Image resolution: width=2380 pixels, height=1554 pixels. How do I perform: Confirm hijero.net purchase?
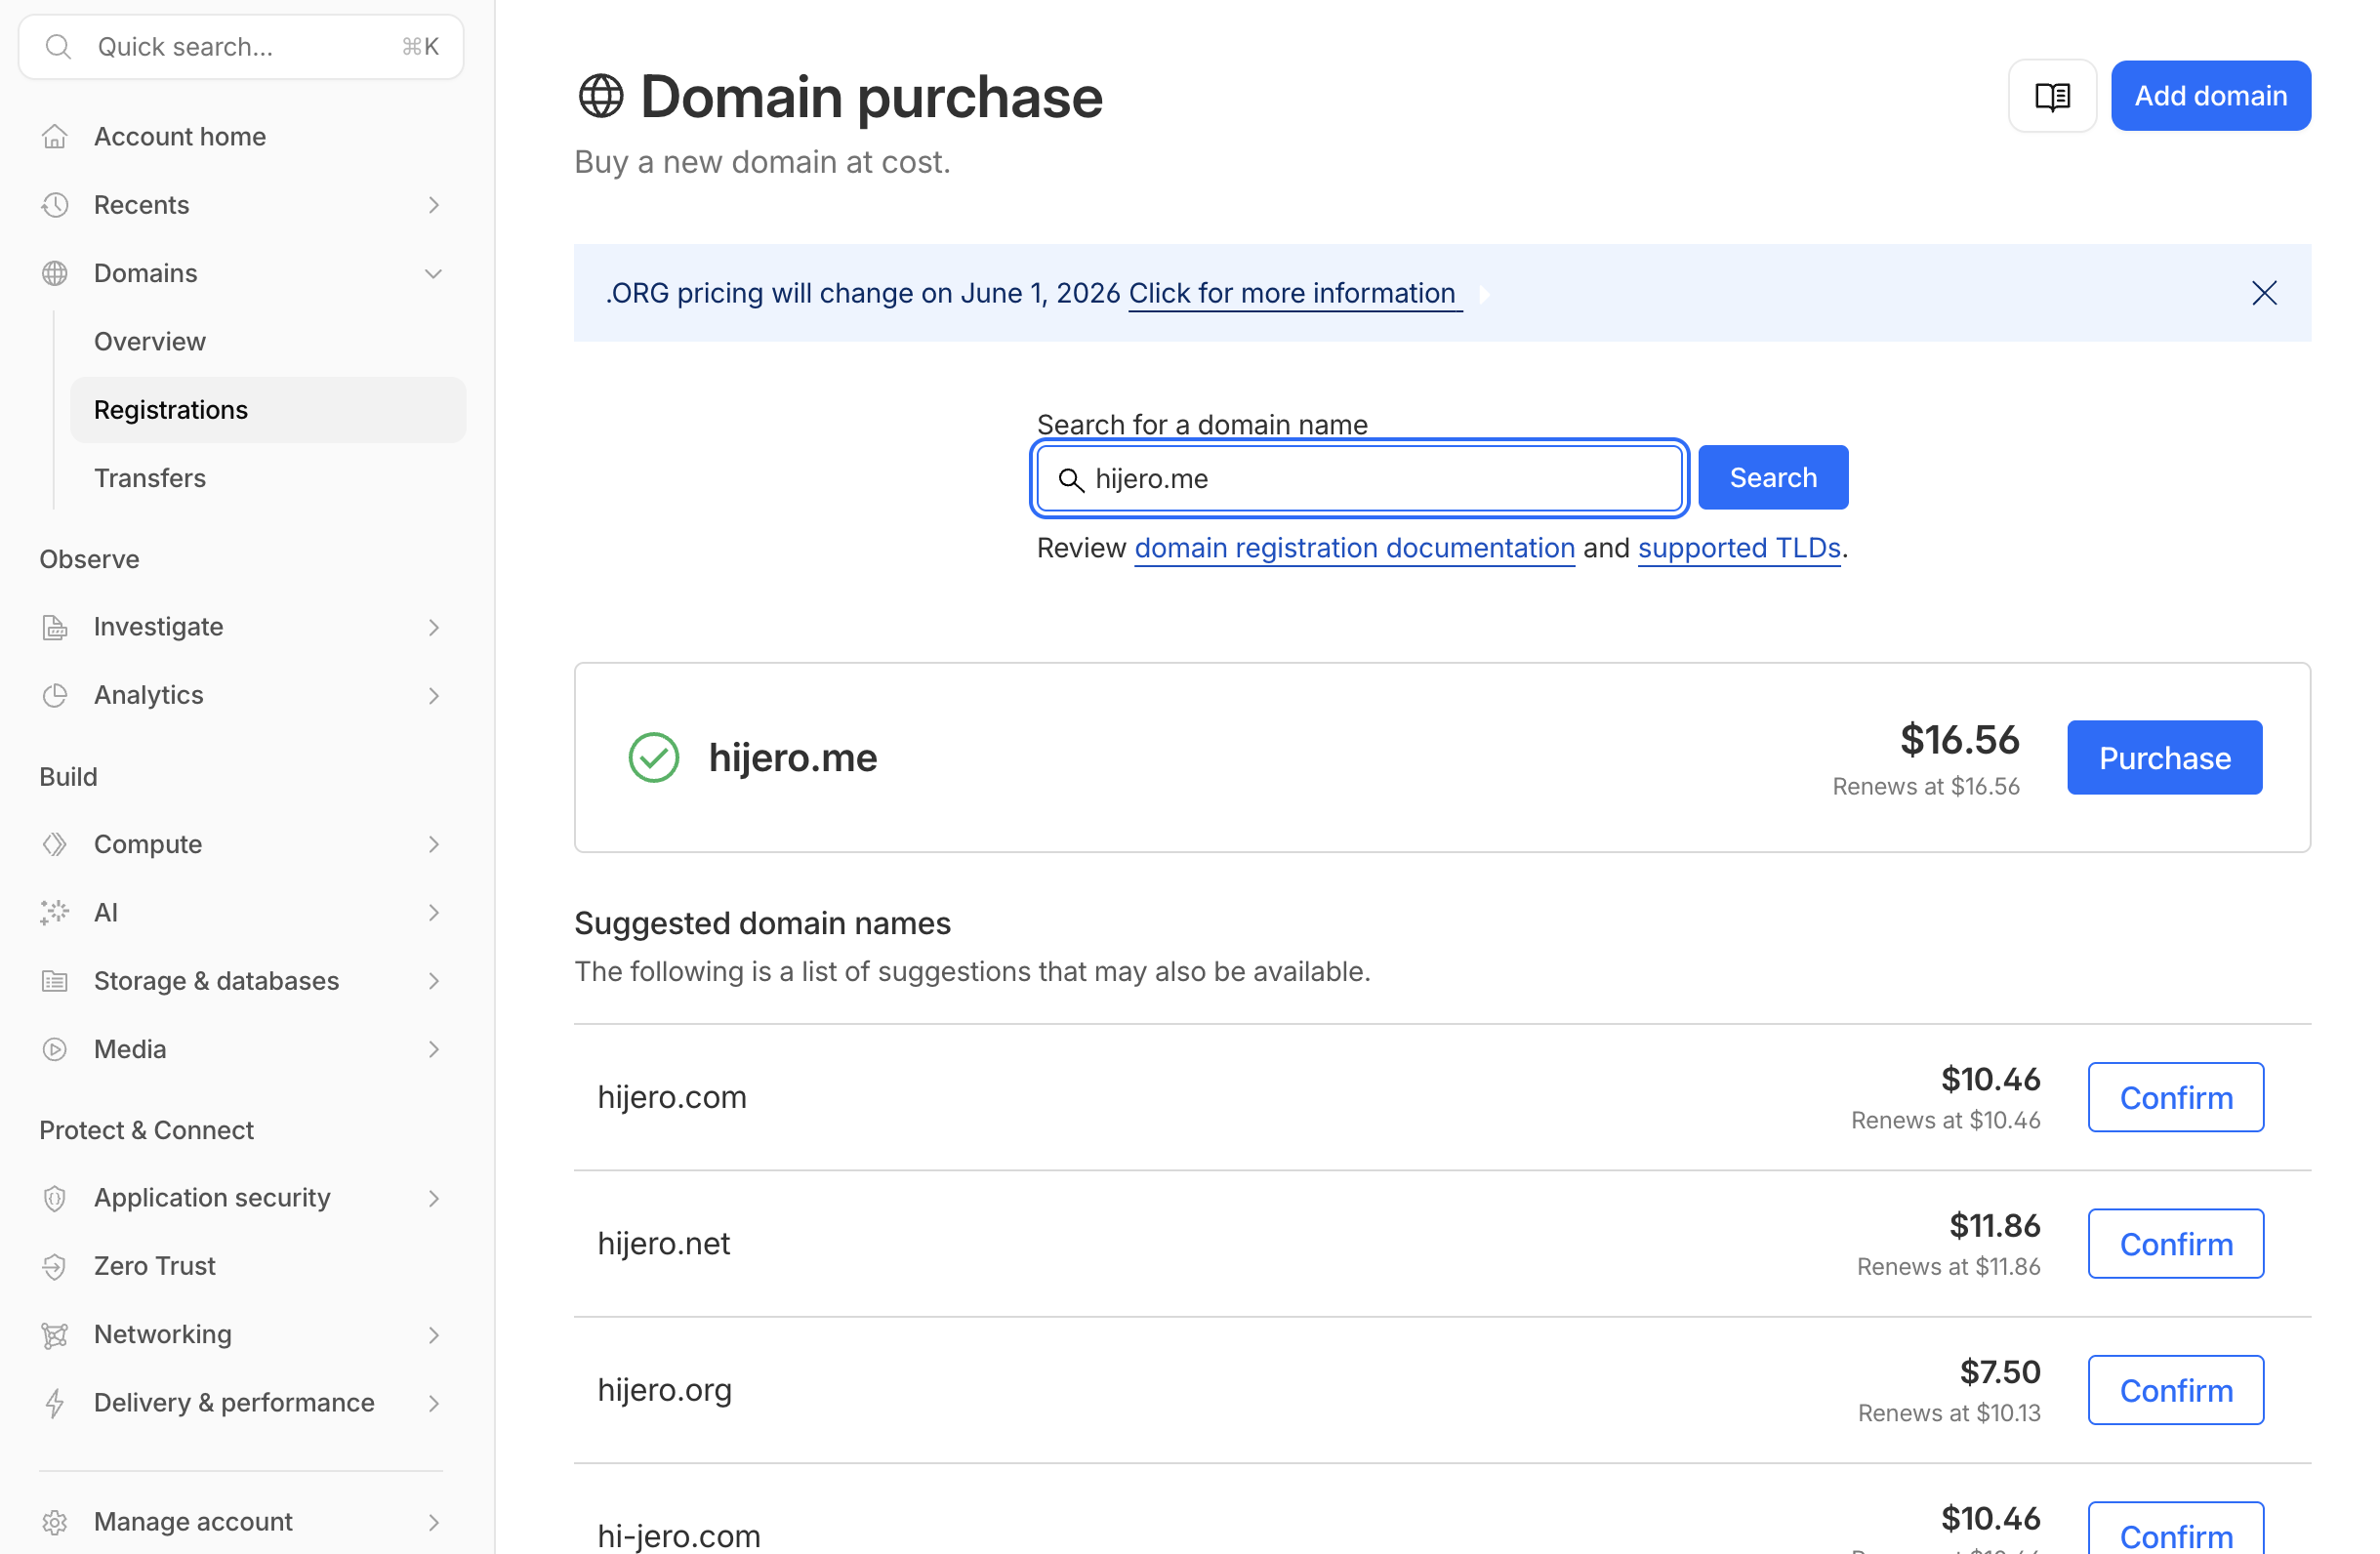2175,1244
